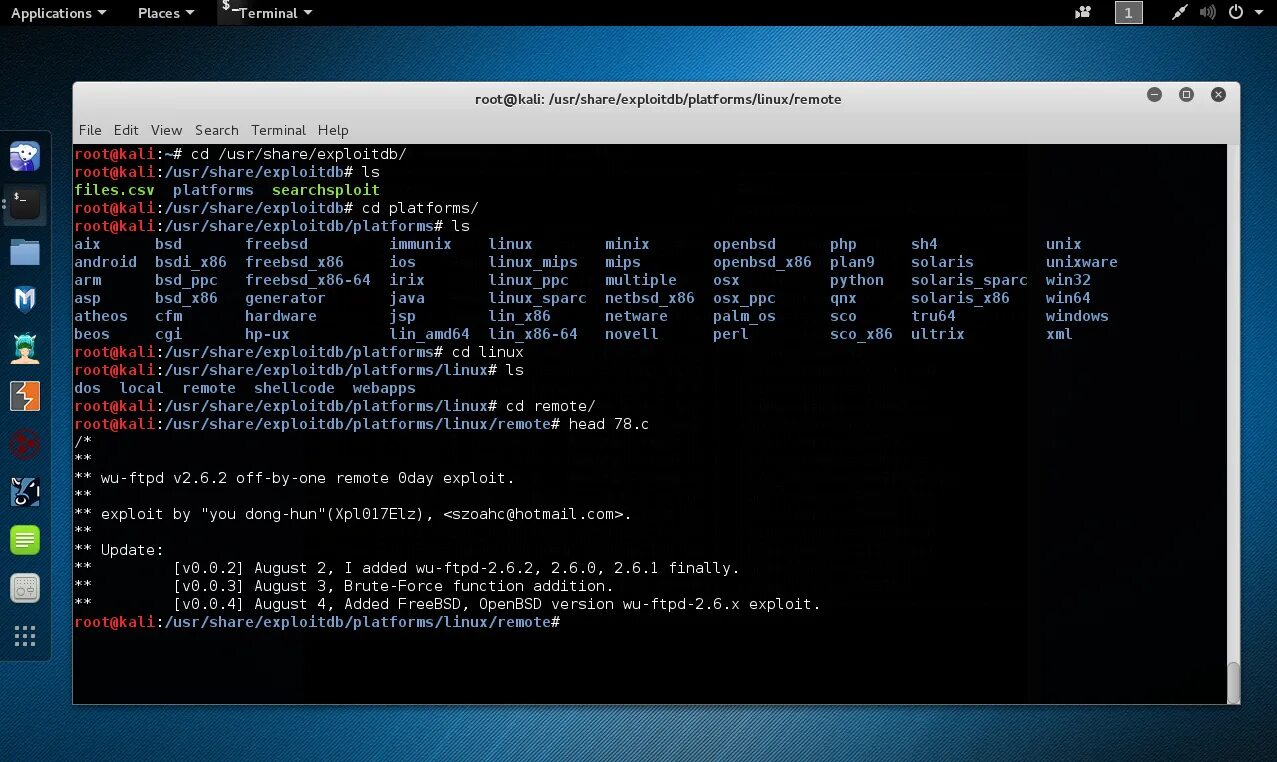Screen dimensions: 1277x762
Task: Click the freebsd_x86-64 directory name
Action: 308,280
